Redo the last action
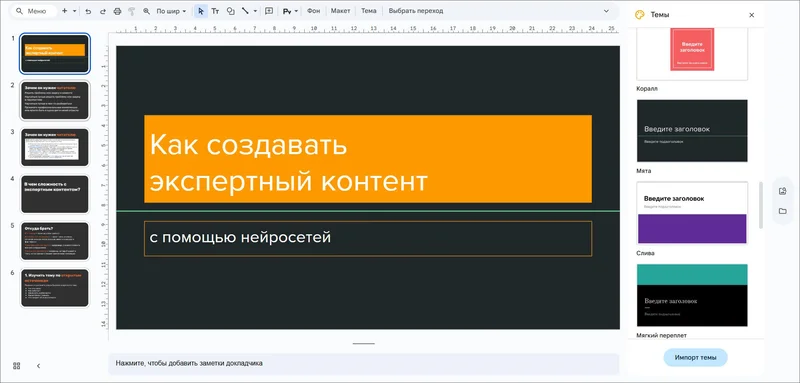 point(103,11)
